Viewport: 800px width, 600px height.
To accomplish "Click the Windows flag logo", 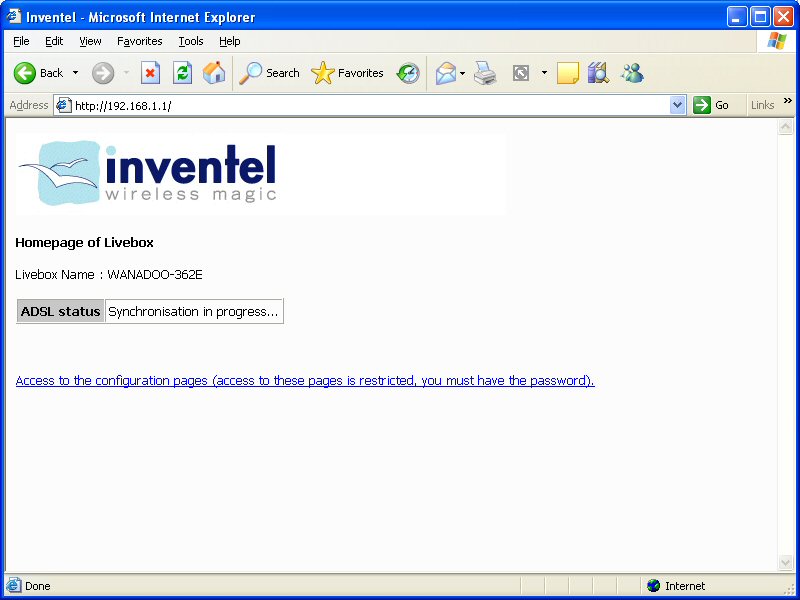I will coord(777,41).
